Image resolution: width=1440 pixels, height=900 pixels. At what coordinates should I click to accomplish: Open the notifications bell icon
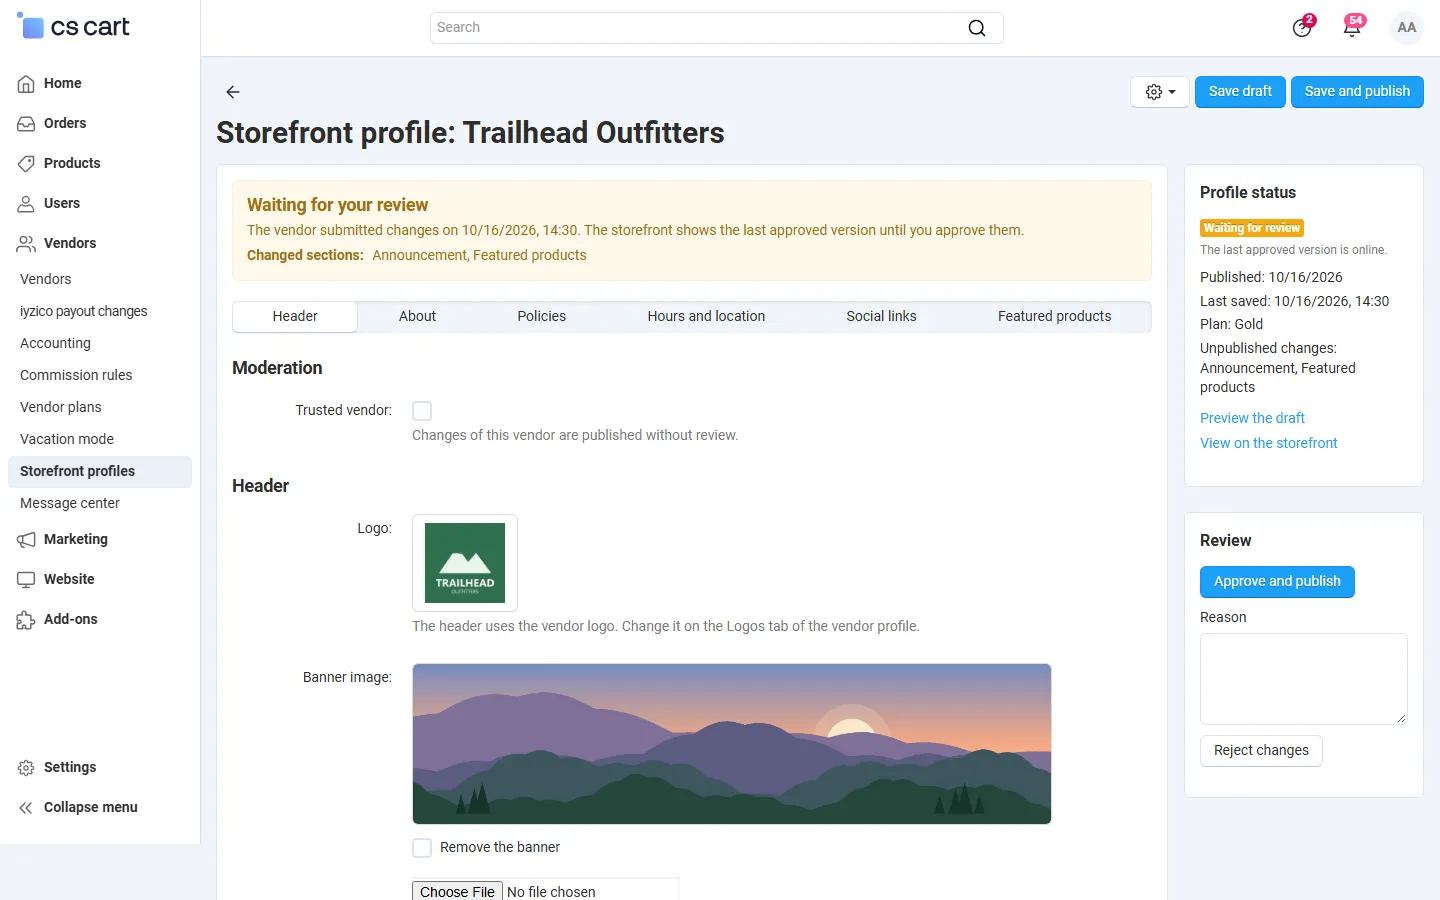pyautogui.click(x=1352, y=27)
